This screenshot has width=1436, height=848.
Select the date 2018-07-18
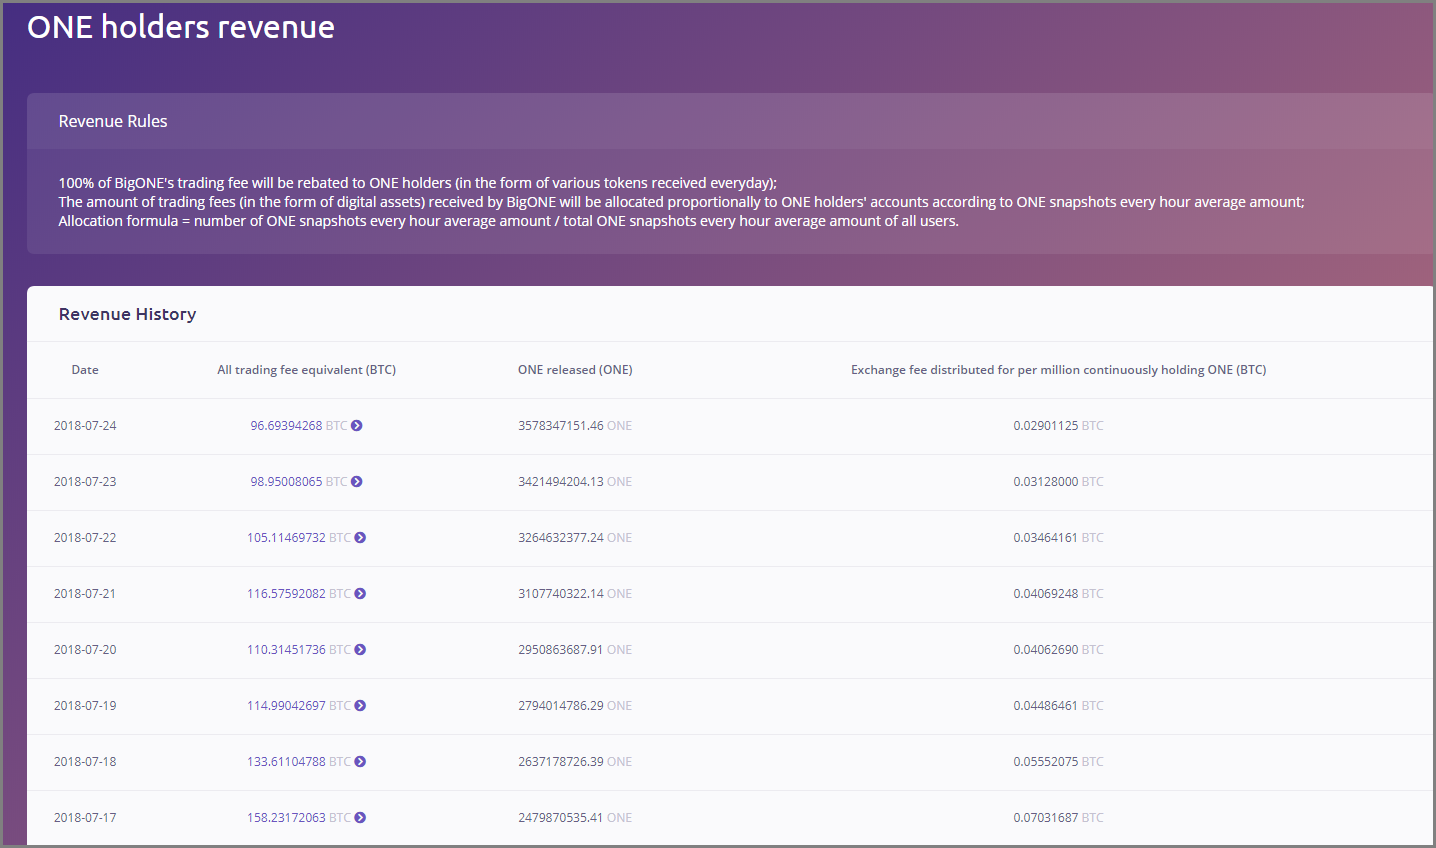[x=85, y=762]
